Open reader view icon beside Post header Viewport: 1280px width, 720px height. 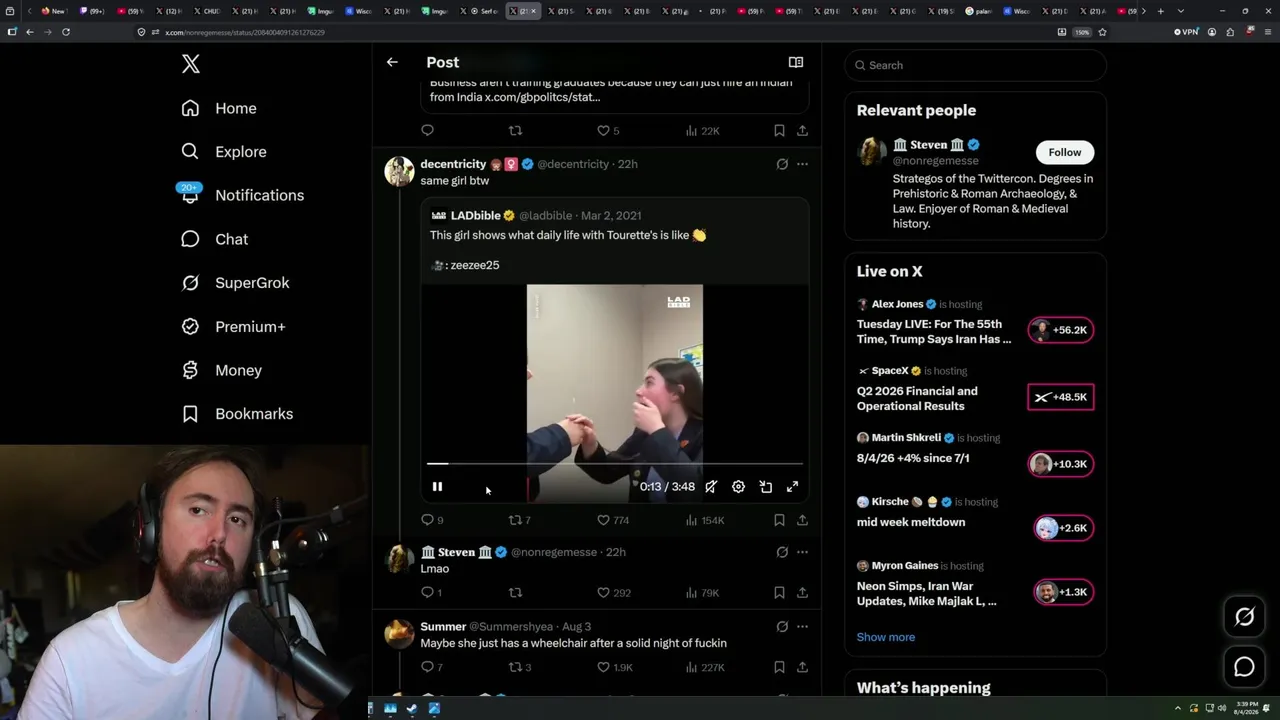(796, 62)
